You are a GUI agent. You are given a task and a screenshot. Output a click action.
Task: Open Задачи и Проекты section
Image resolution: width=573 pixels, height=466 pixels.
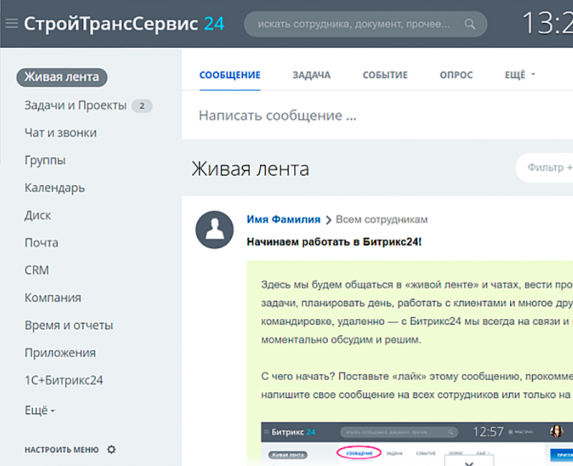pos(75,105)
